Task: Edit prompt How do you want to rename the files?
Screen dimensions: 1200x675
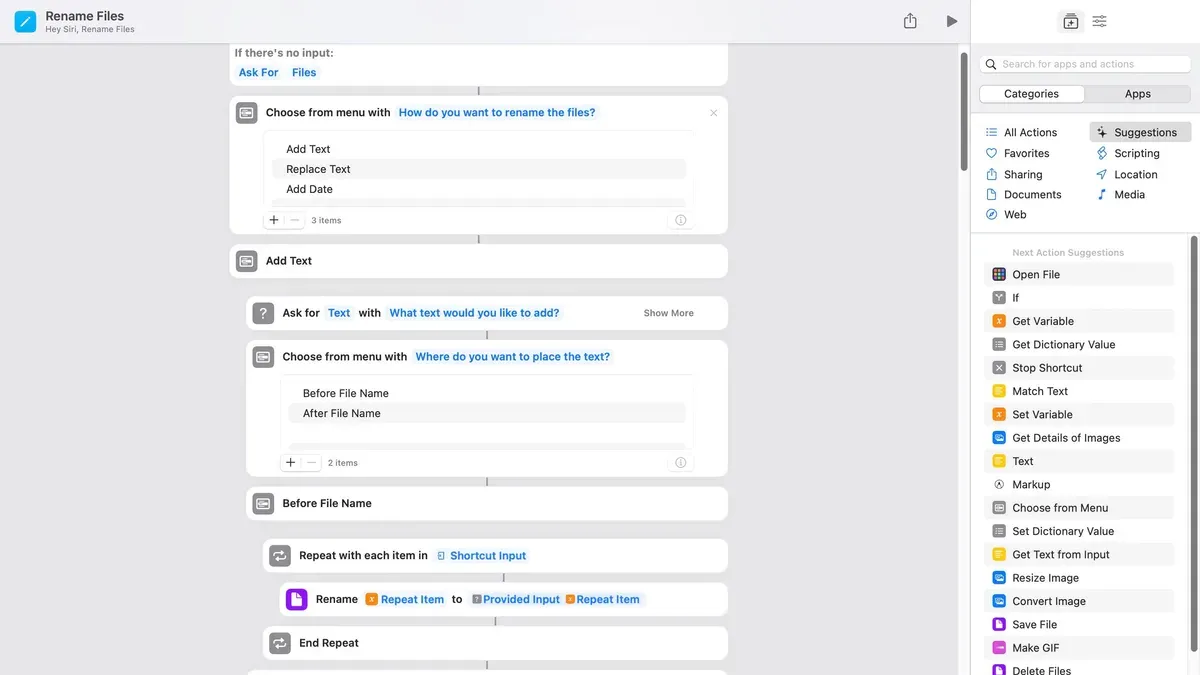Action: click(x=497, y=113)
